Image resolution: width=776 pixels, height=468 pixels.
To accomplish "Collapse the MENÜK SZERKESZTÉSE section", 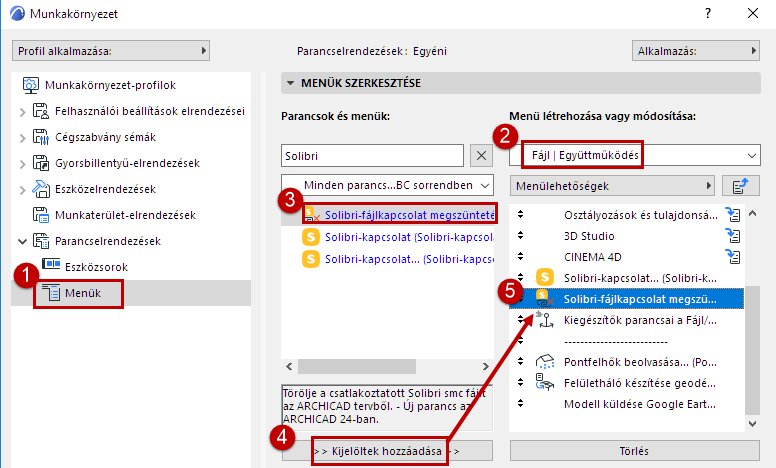I will point(291,84).
